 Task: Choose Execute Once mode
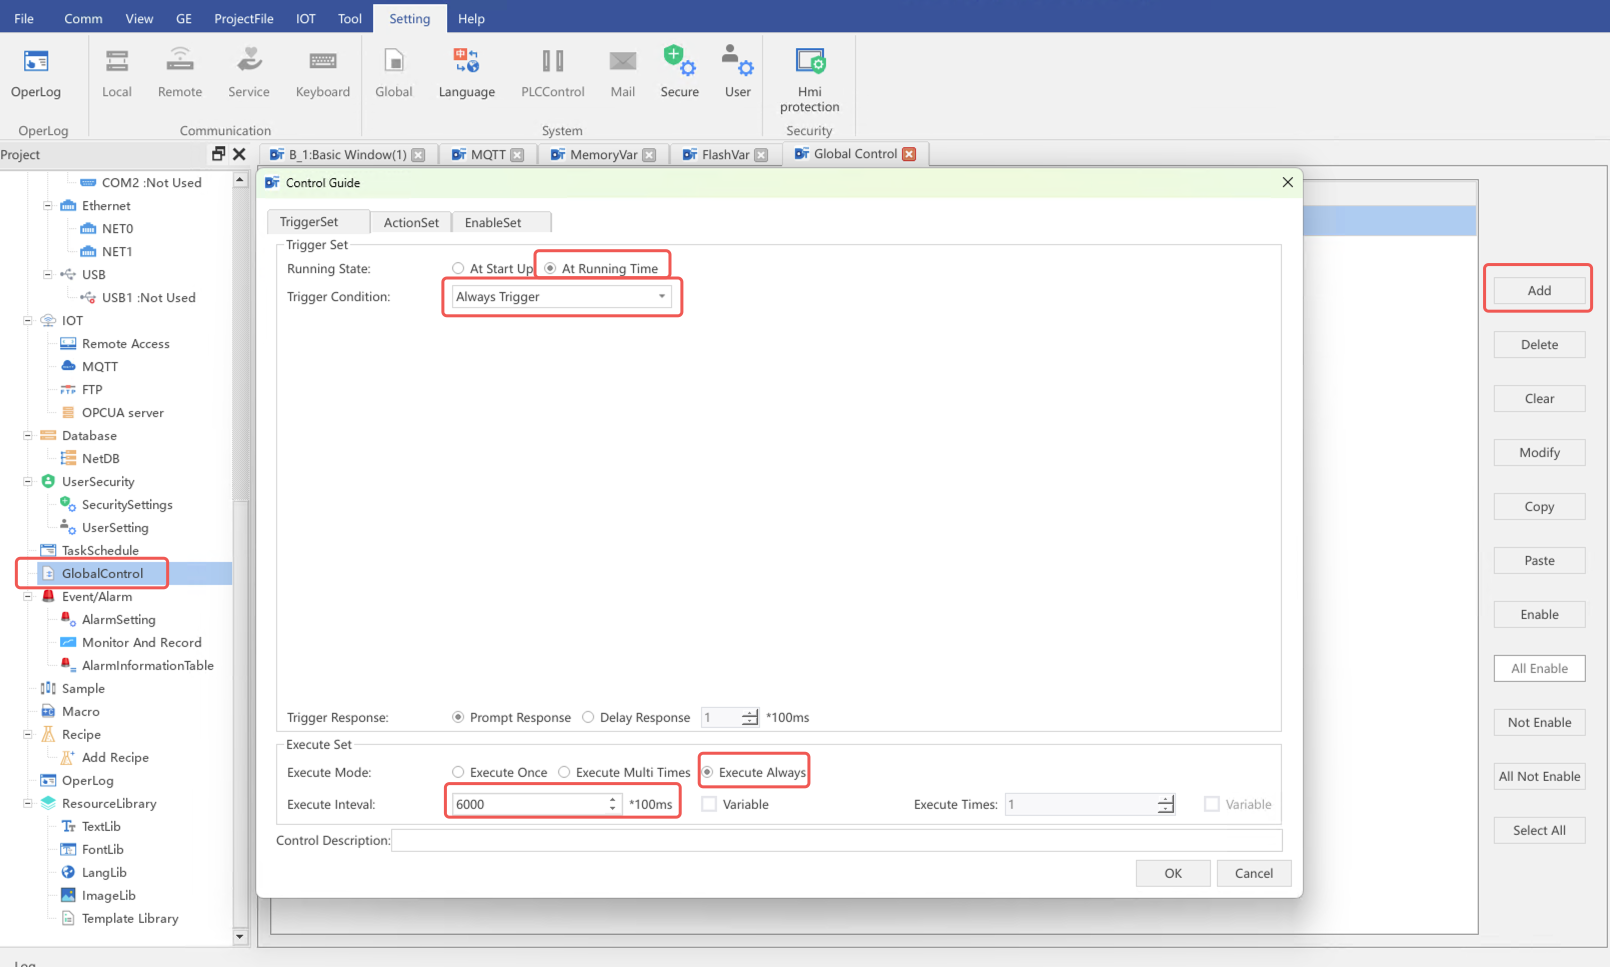tap(458, 773)
